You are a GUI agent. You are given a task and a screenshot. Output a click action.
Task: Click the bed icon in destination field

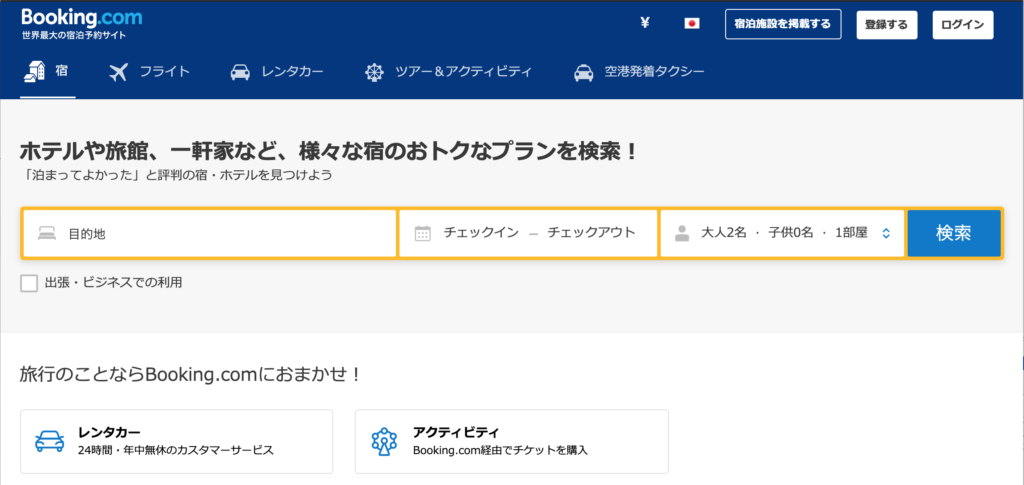pos(47,234)
